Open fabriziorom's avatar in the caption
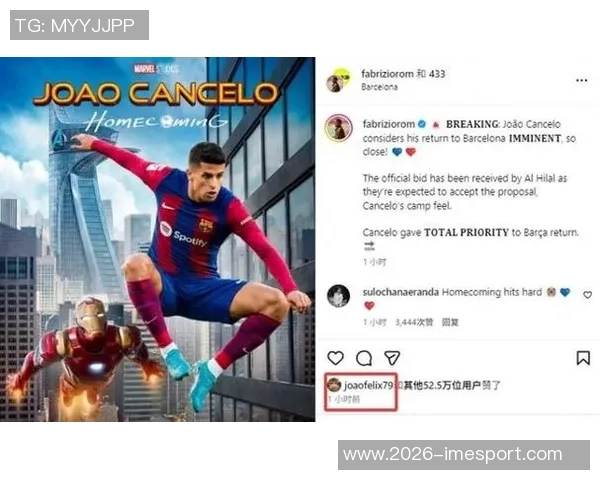 coord(339,128)
